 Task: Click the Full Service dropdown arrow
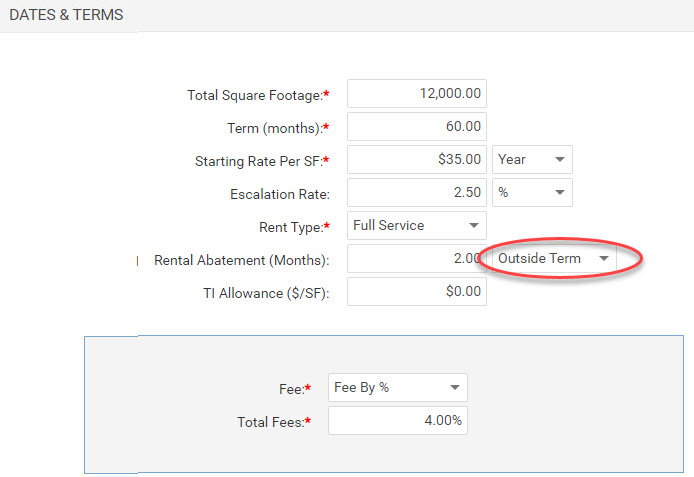coord(474,226)
